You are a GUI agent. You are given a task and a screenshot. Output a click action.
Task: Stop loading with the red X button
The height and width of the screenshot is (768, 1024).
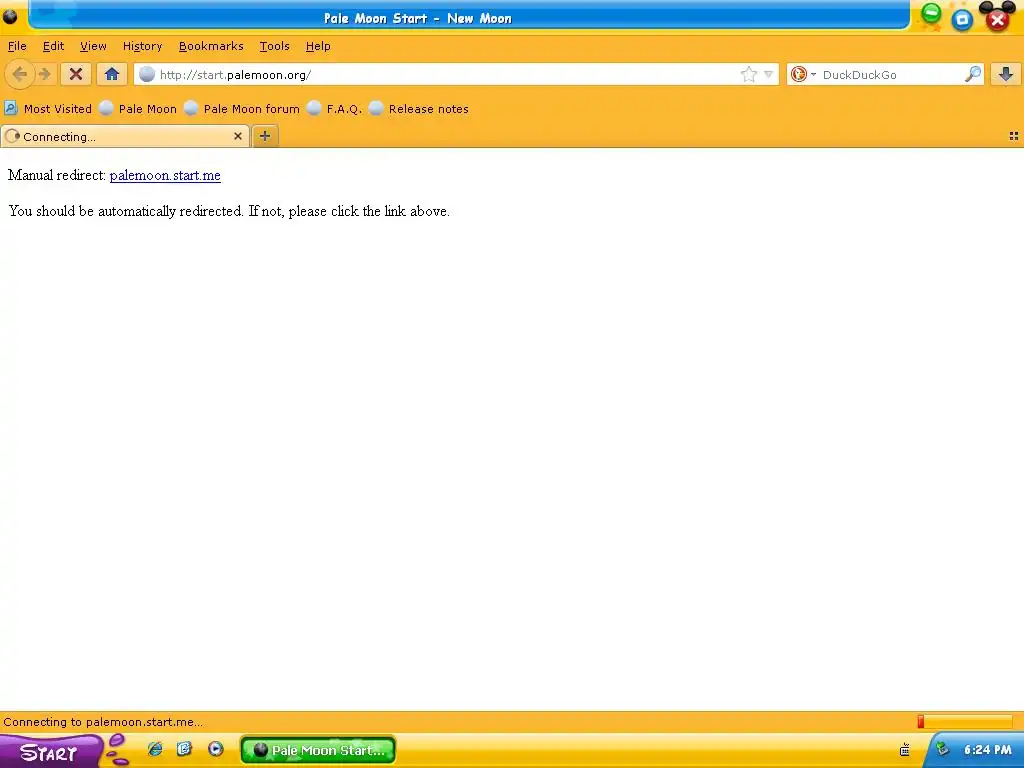tap(76, 74)
